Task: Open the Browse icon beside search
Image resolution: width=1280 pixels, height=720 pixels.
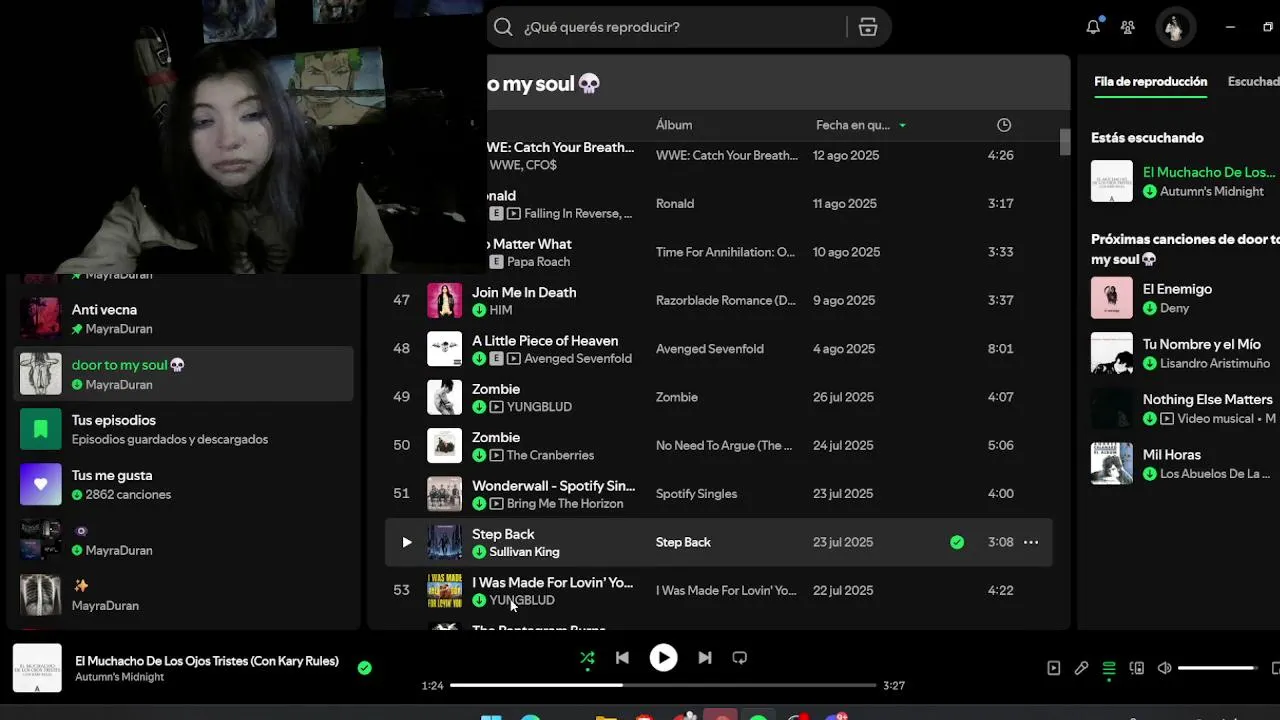Action: pyautogui.click(x=868, y=27)
